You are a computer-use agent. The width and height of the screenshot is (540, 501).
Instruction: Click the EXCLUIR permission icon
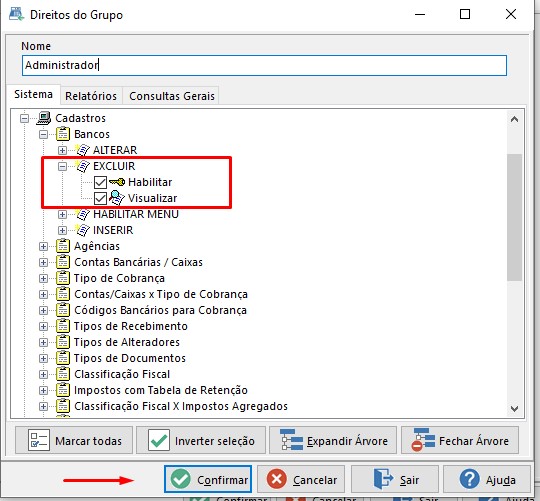83,166
